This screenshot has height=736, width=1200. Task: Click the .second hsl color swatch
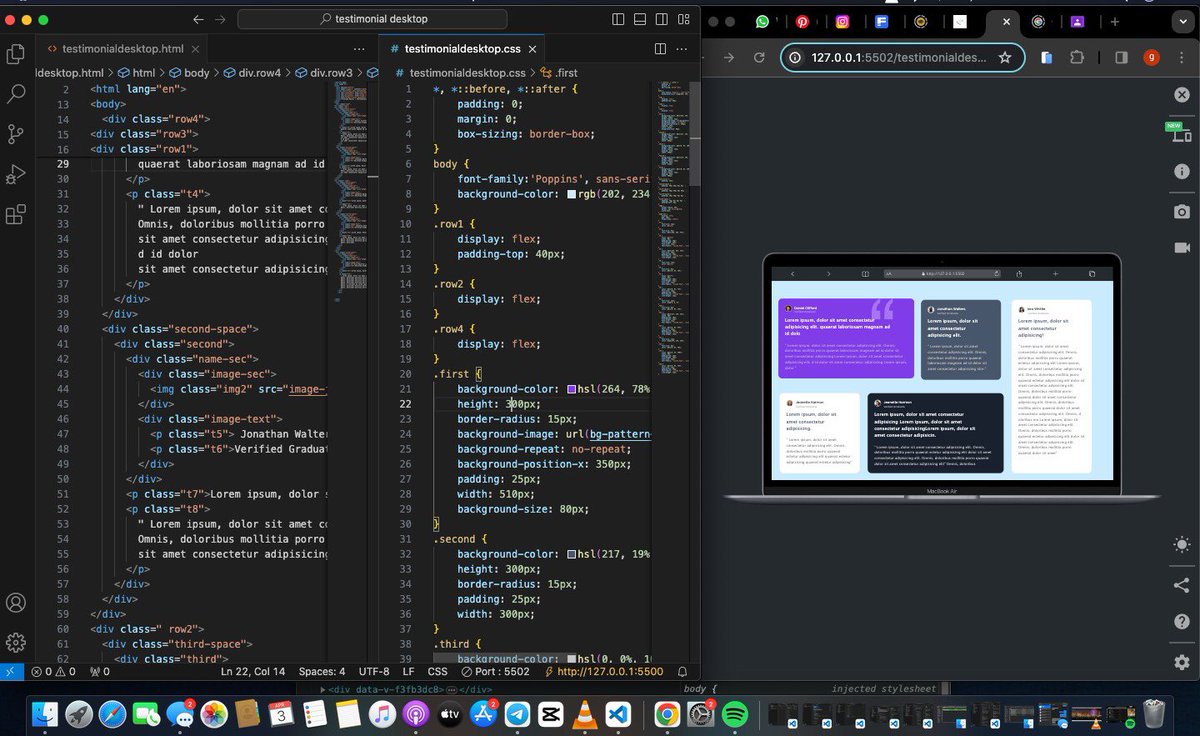[571, 554]
